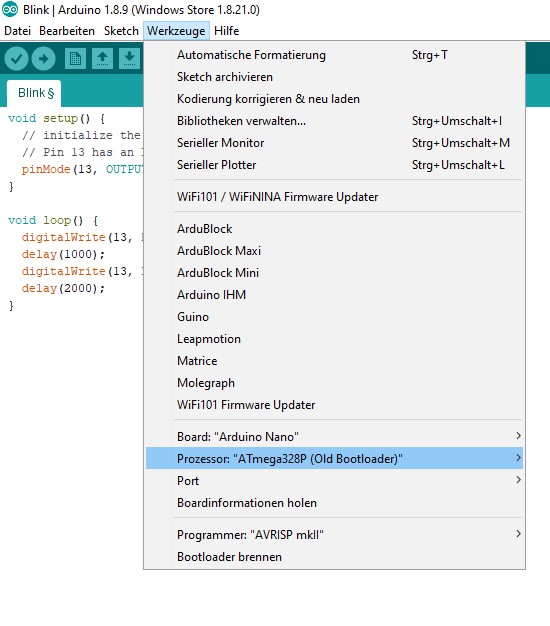Switch to the Blink sketch tab
This screenshot has height=626, width=550.
[x=36, y=93]
